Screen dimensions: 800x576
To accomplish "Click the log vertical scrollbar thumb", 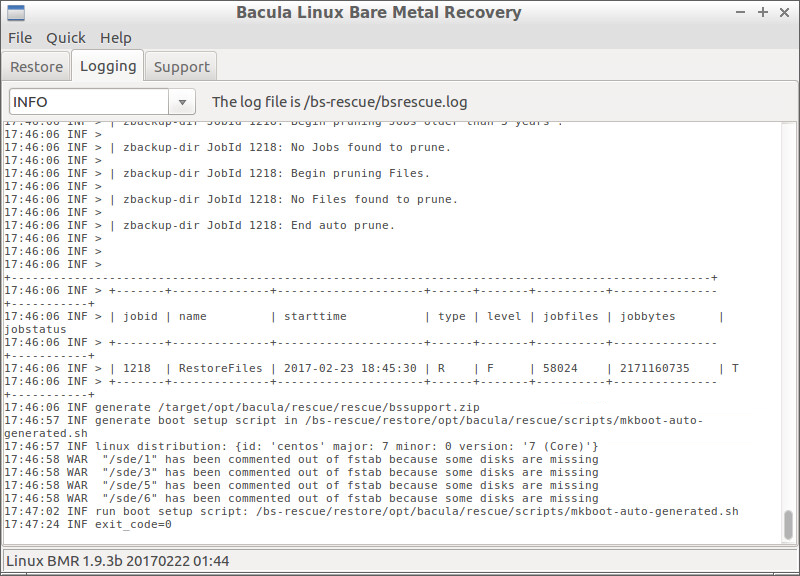I will [788, 524].
